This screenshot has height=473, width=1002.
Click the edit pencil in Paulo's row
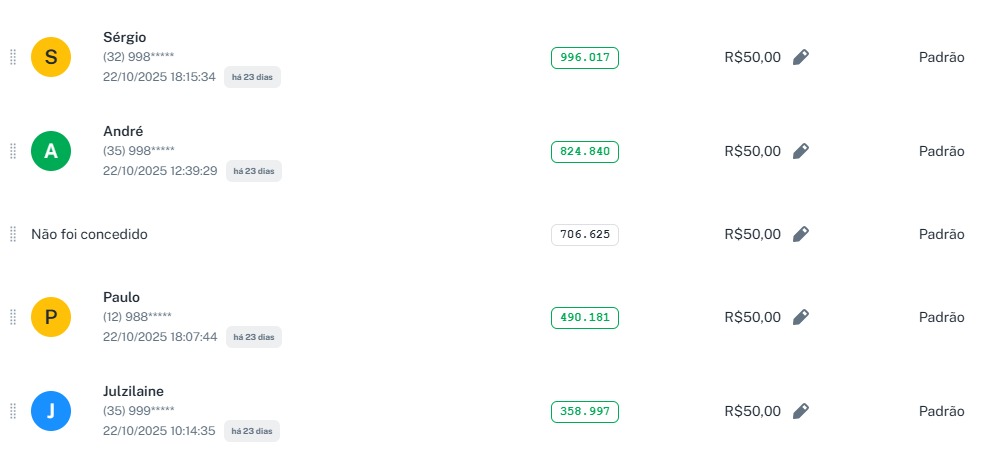pyautogui.click(x=800, y=317)
